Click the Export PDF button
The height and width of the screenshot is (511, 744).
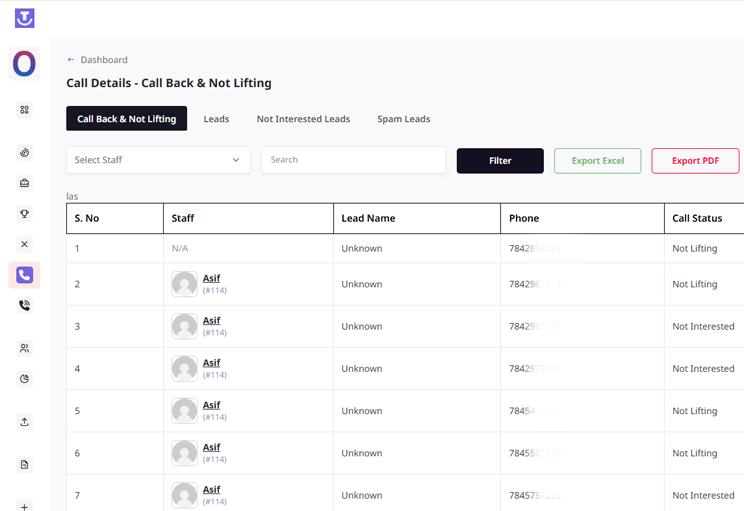click(695, 161)
